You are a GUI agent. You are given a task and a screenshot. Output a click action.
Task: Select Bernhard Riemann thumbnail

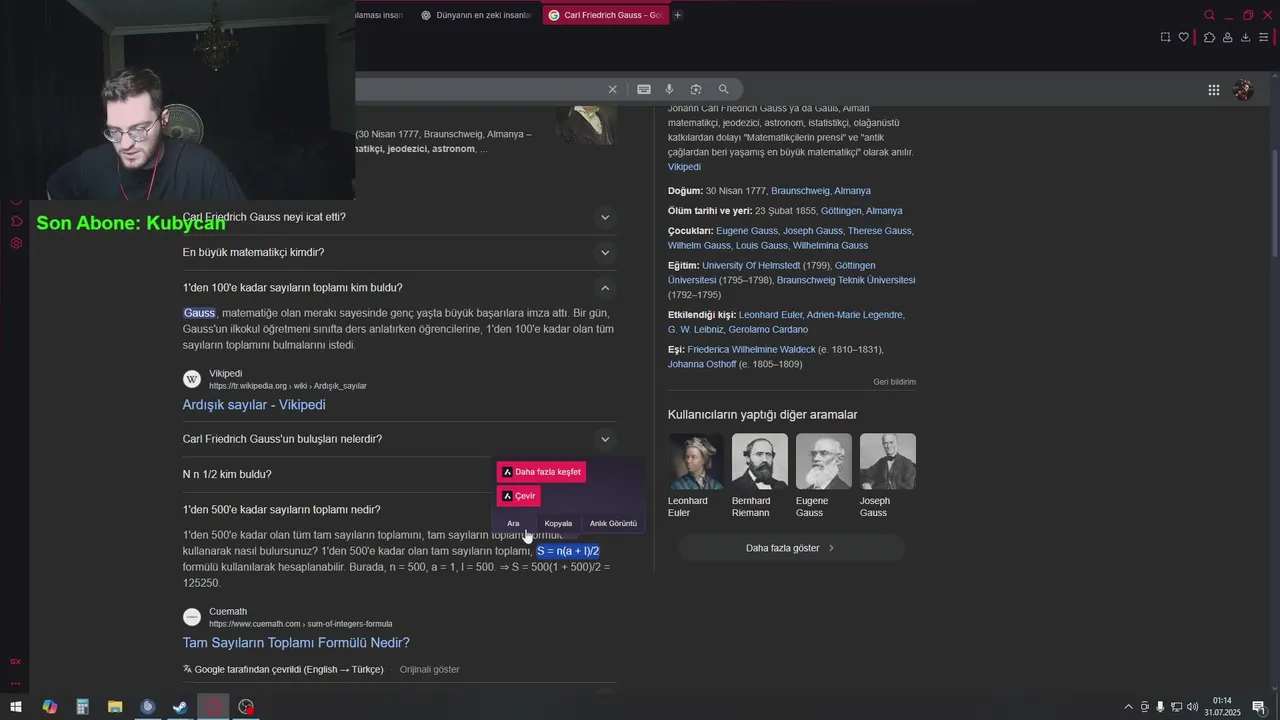click(759, 461)
